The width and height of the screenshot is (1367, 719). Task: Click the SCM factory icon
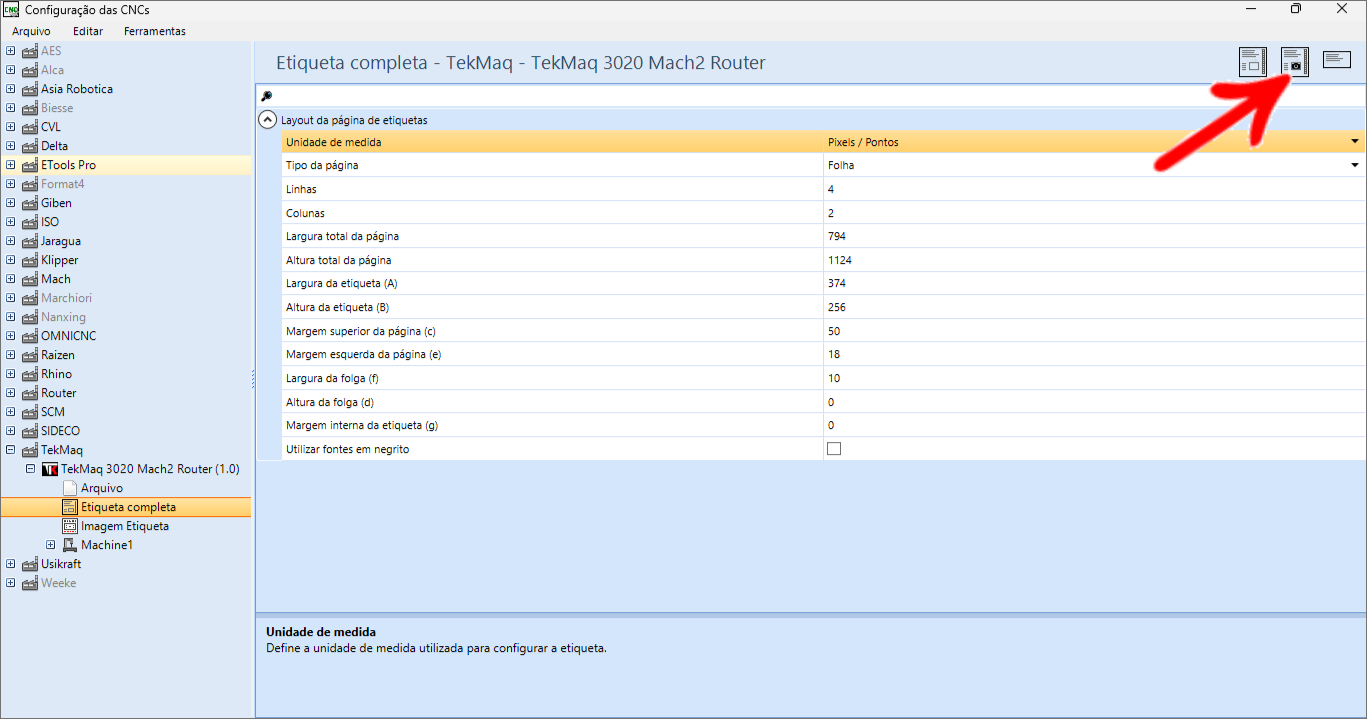(x=29, y=412)
